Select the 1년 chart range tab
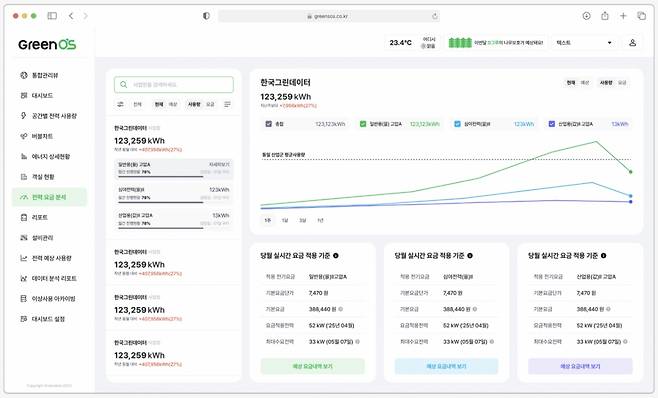The width and height of the screenshot is (658, 398). coord(320,220)
